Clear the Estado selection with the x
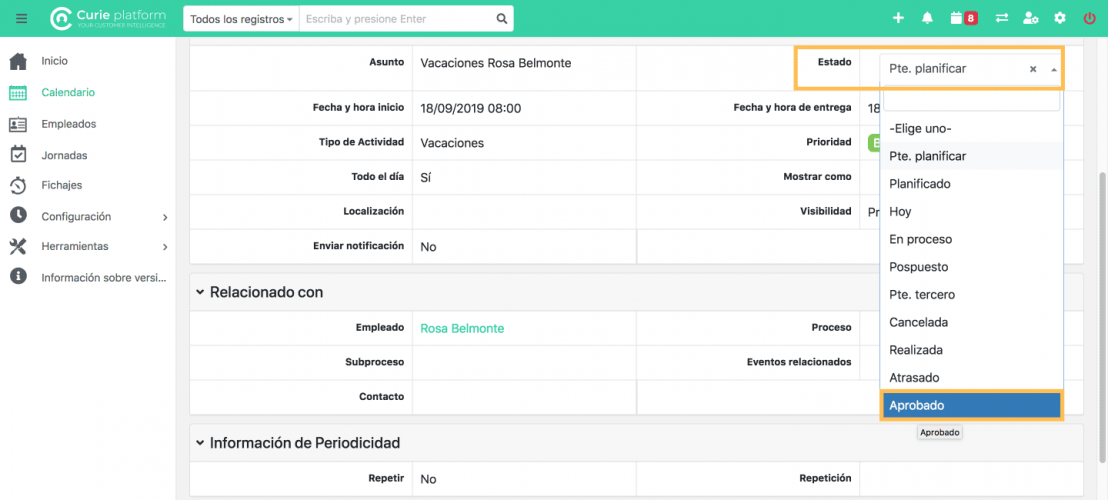The height and width of the screenshot is (500, 1108). [1033, 70]
